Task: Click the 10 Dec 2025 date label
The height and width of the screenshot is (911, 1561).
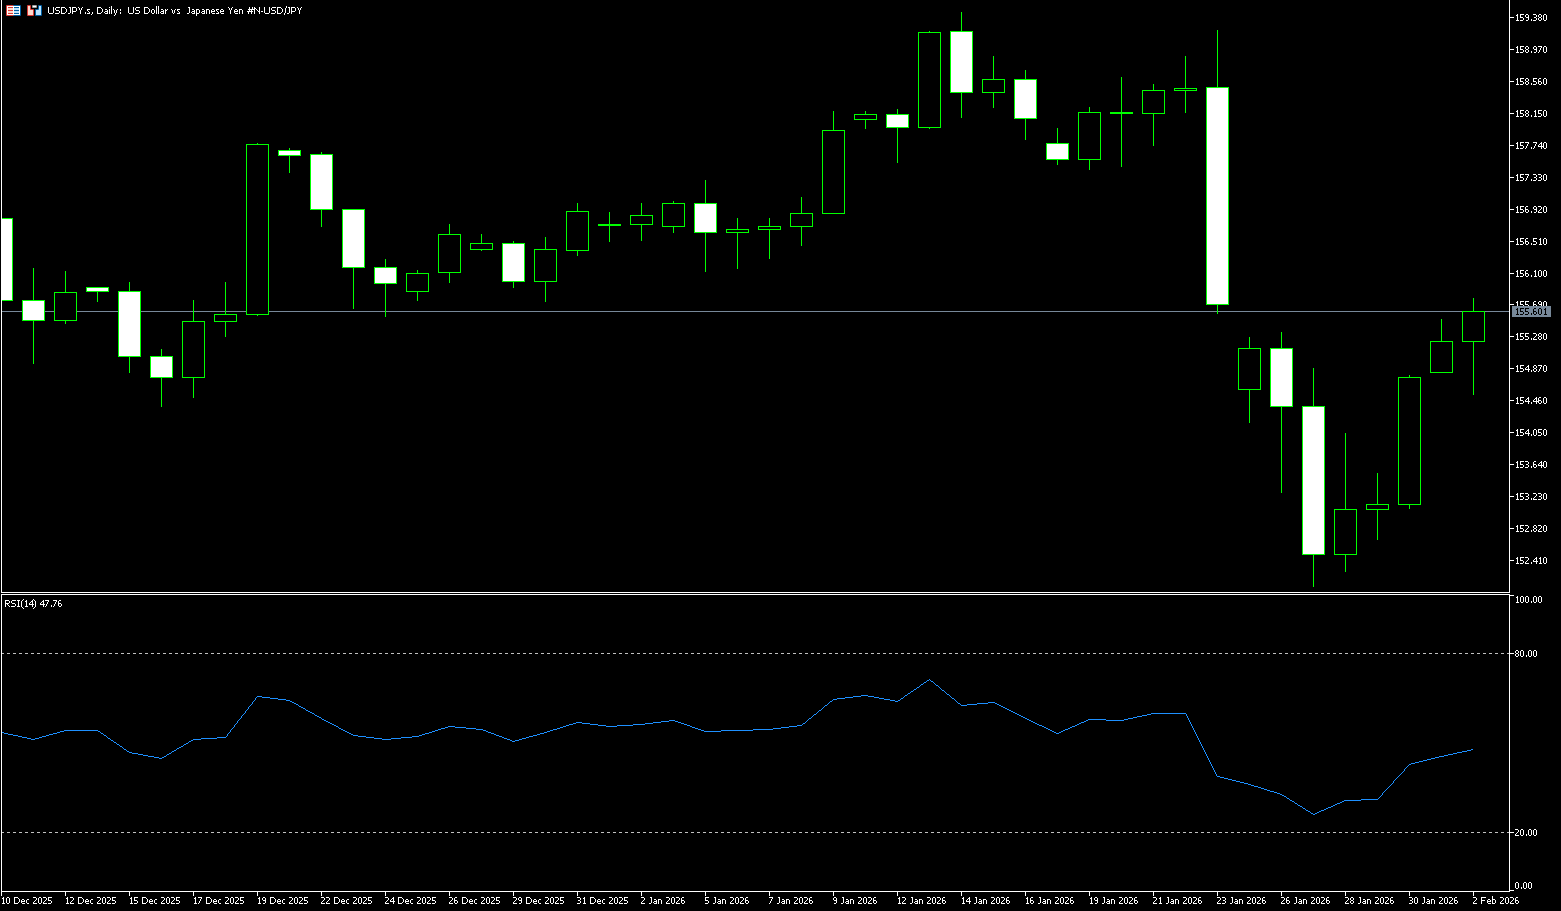Action: coord(27,901)
